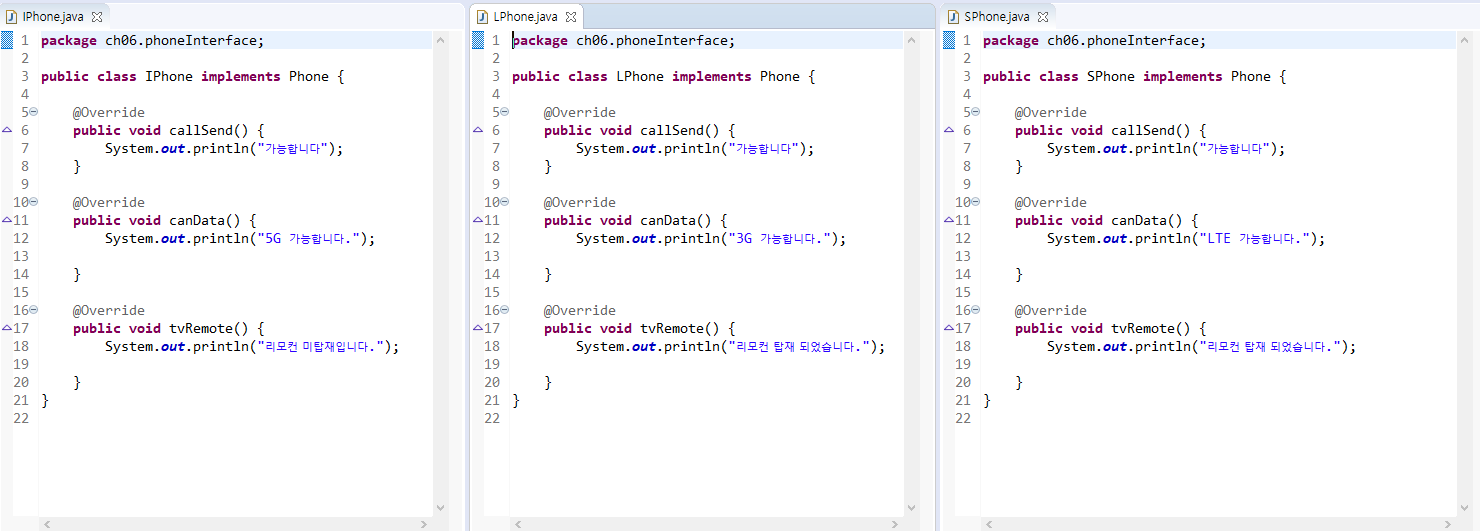Collapse canData method fold in IPhone.java
Image resolution: width=1480 pixels, height=531 pixels.
coord(33,202)
